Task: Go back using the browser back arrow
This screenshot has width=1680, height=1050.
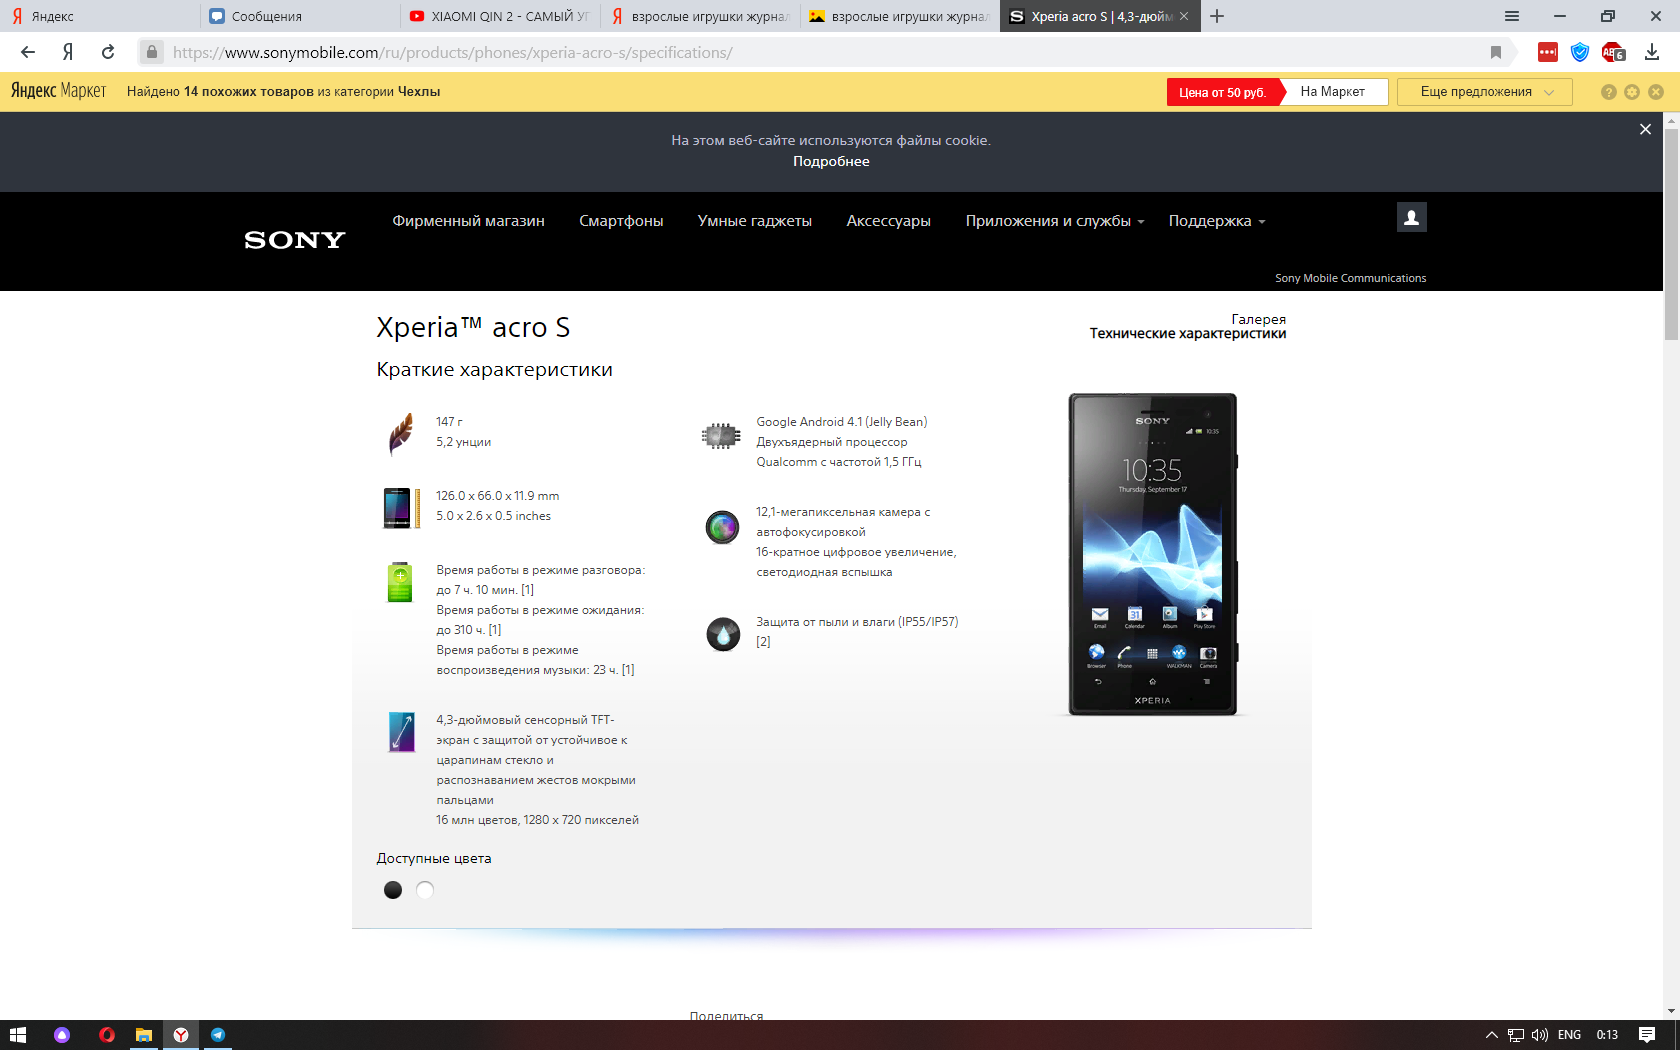Action: (28, 52)
